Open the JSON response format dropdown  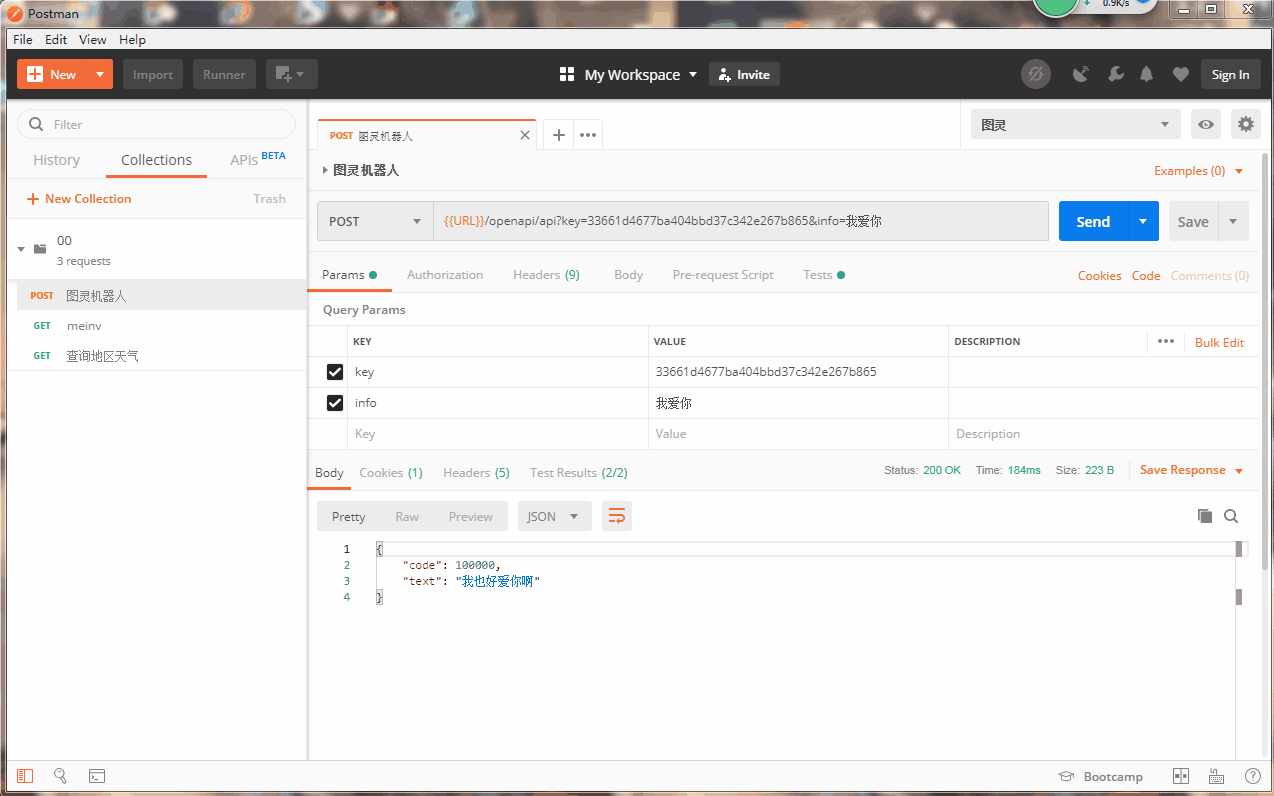[554, 516]
